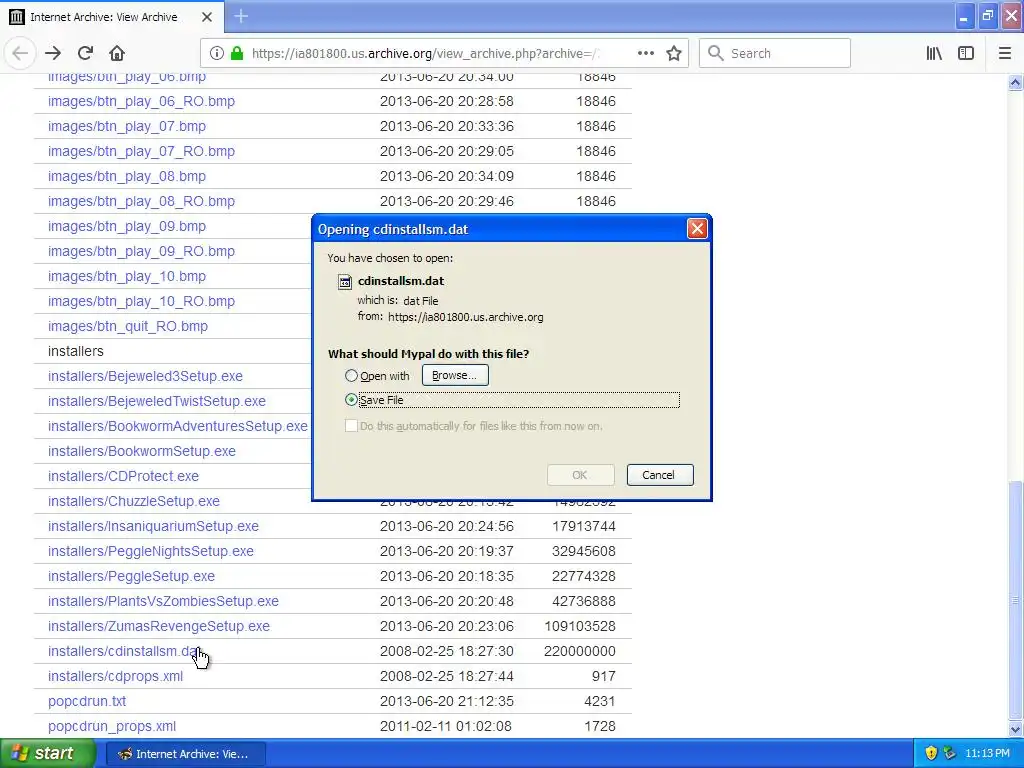
Task: Click the page scrollbar down arrow
Action: [x=1015, y=729]
